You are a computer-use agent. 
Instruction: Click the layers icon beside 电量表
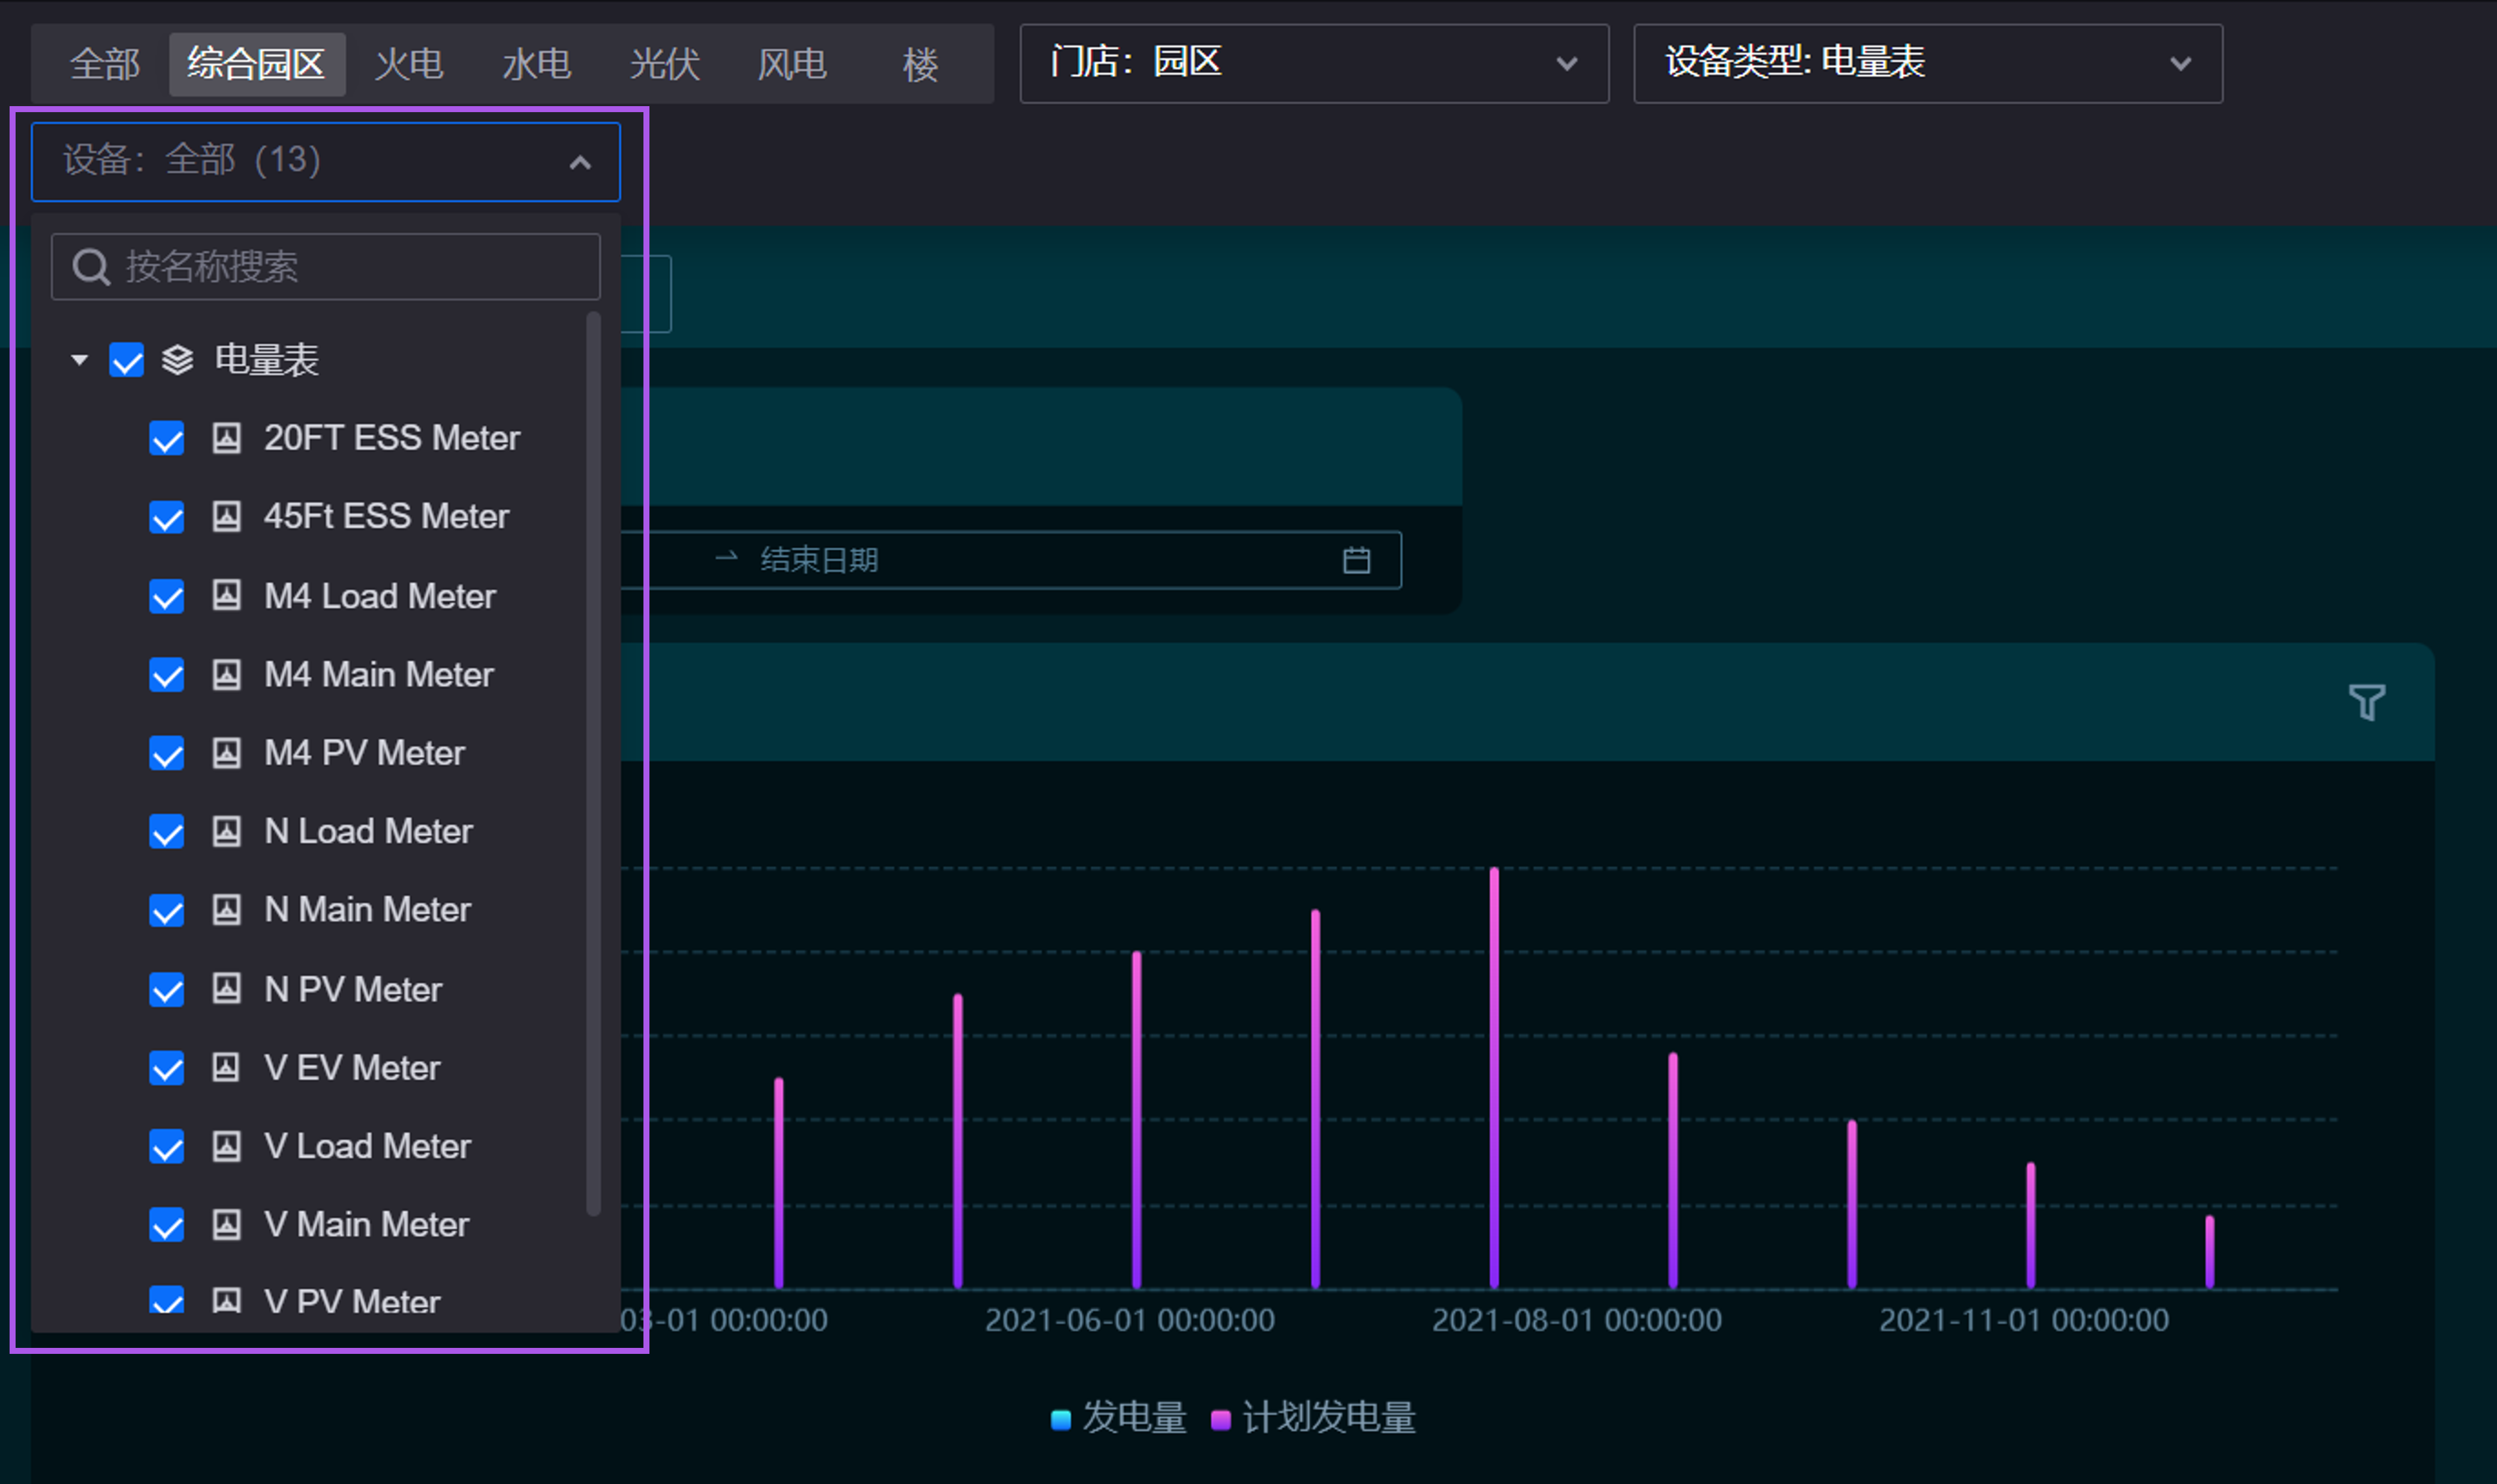(178, 360)
